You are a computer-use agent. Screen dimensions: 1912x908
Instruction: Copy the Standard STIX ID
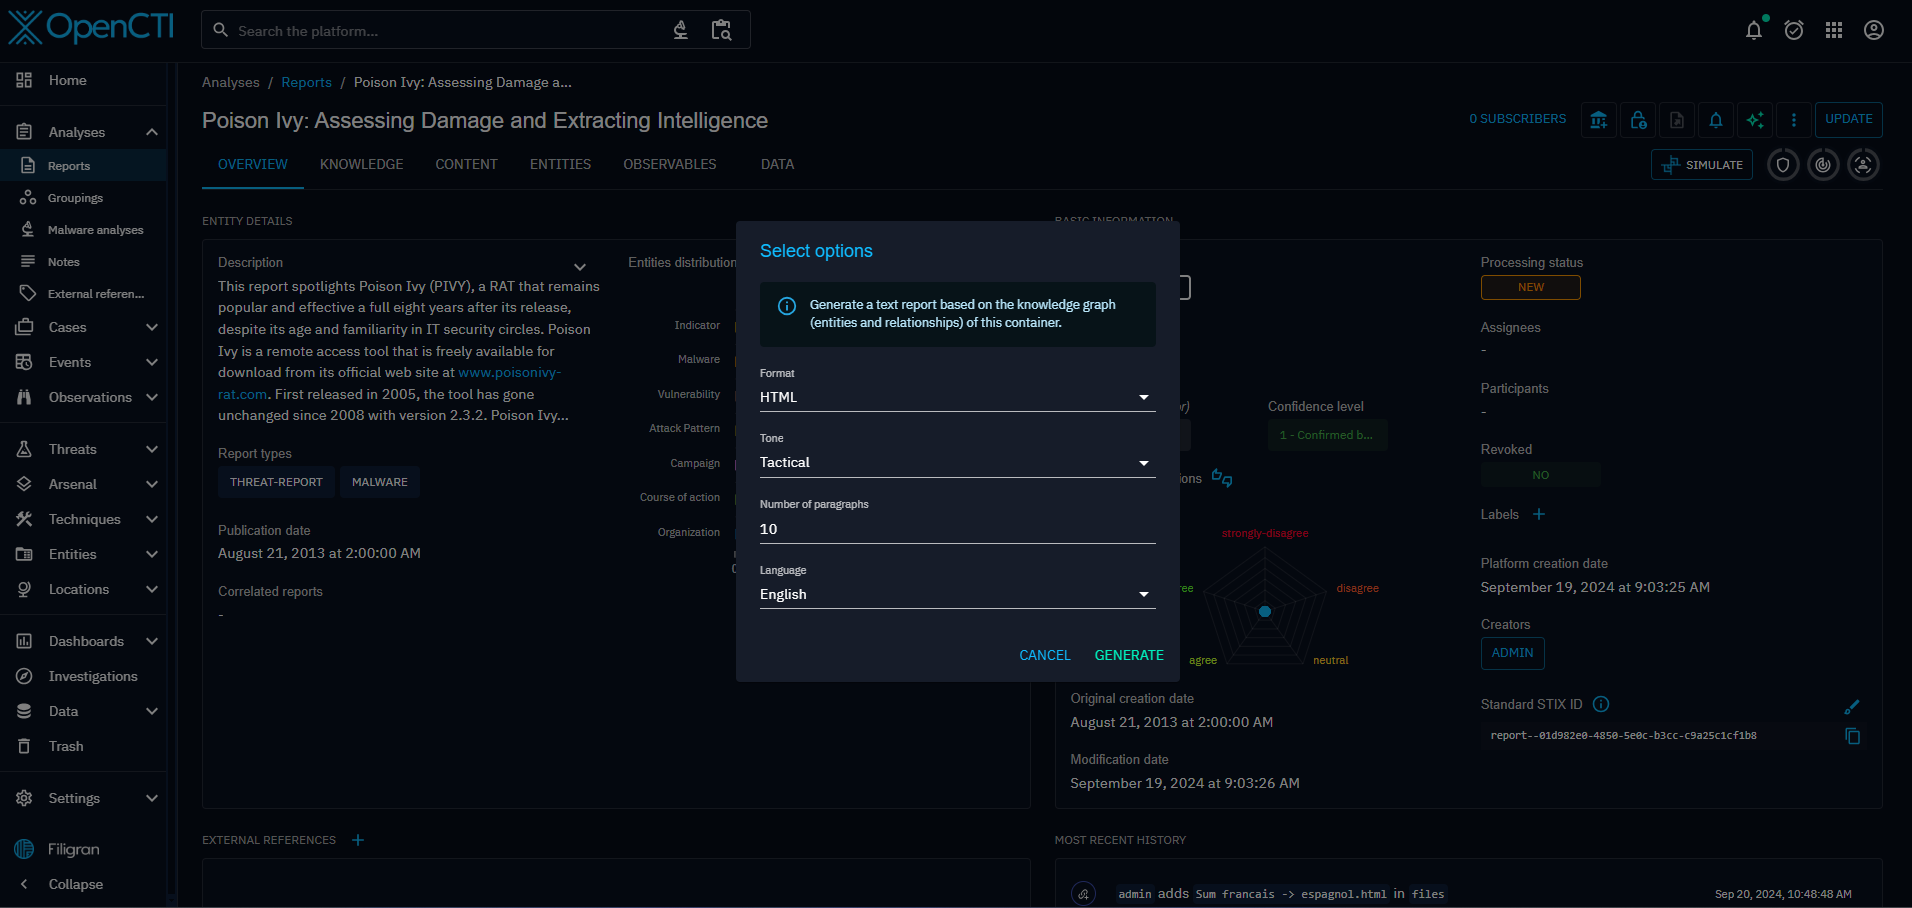pos(1852,736)
